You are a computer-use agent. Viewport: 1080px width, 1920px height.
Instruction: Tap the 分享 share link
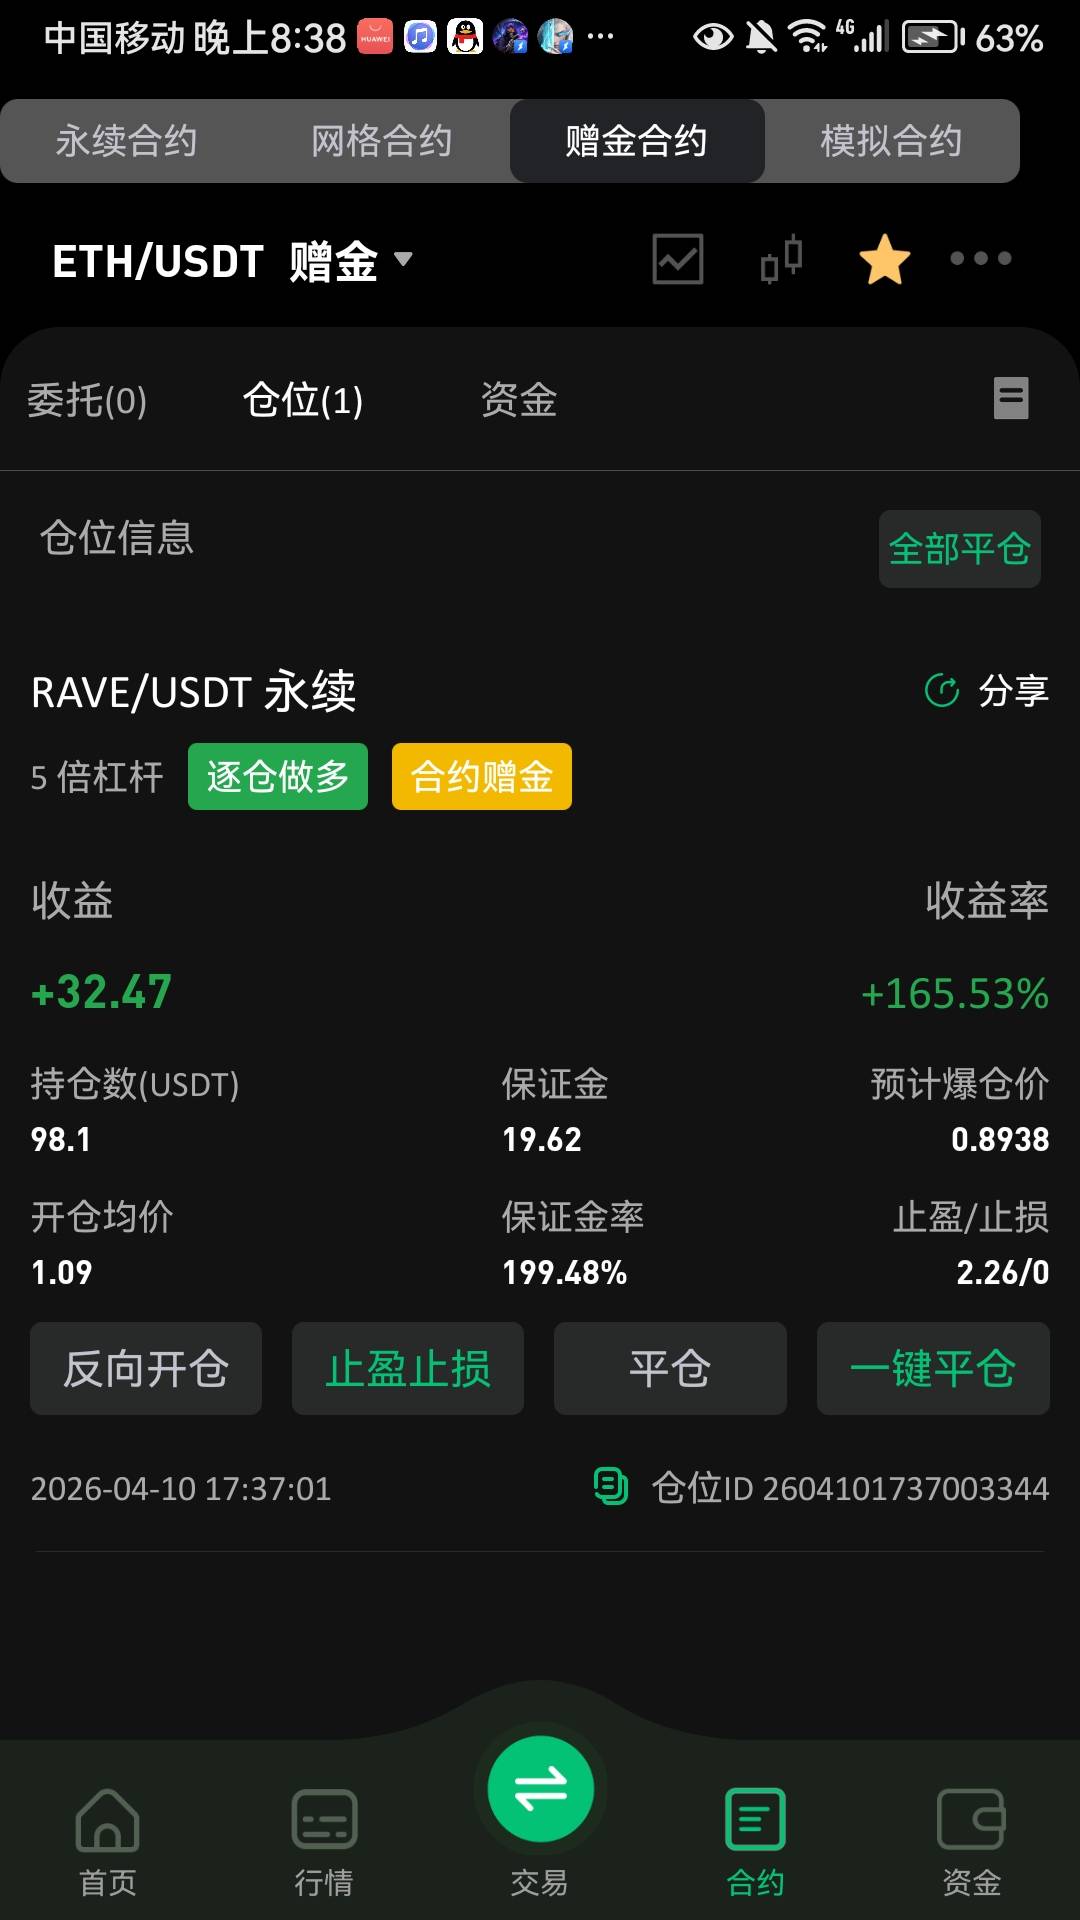[1013, 690]
